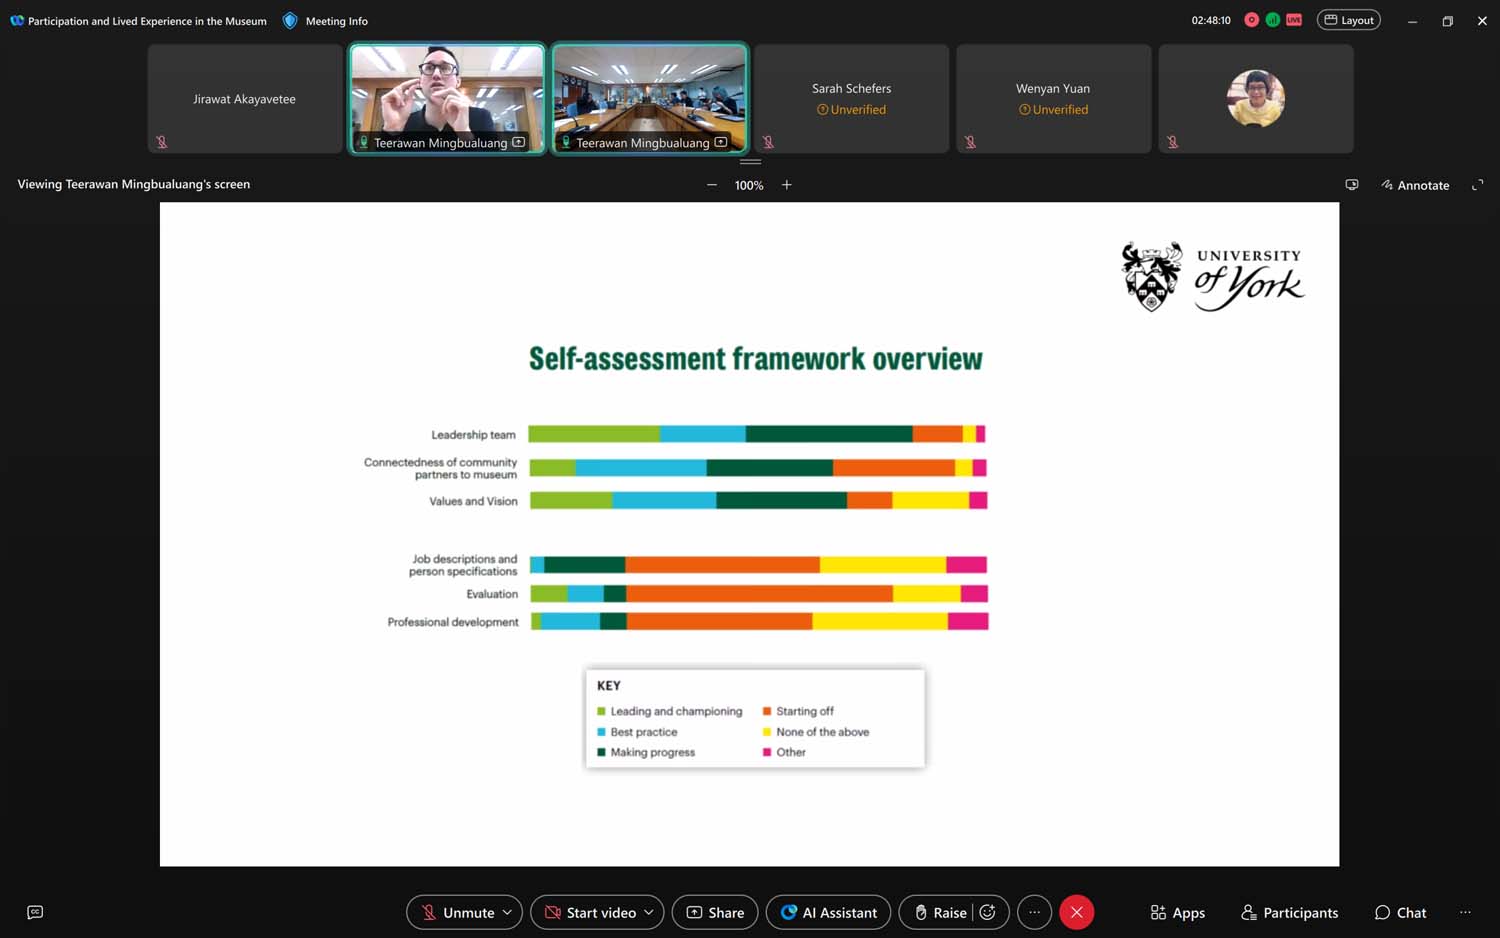
Task: Open the Participants panel
Action: point(1289,912)
